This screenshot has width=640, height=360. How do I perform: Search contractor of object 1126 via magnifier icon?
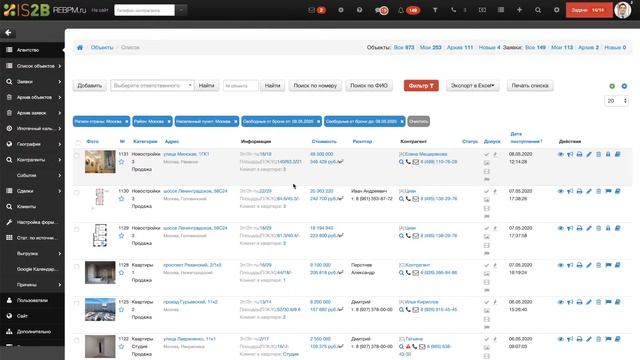tap(401, 273)
